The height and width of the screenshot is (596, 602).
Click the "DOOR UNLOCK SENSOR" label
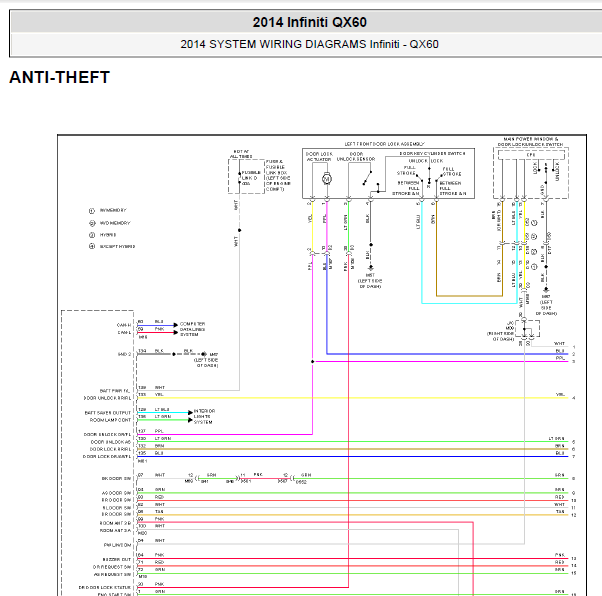(x=356, y=156)
